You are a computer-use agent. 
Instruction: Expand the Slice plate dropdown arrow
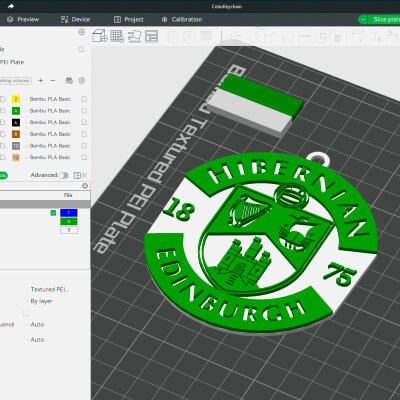point(363,20)
